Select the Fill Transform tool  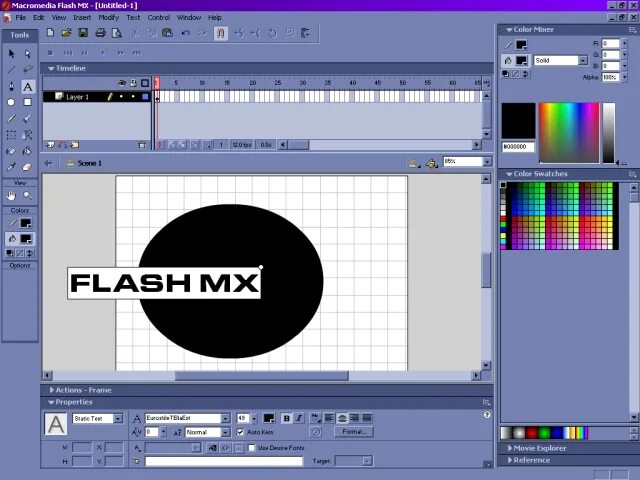[27, 135]
